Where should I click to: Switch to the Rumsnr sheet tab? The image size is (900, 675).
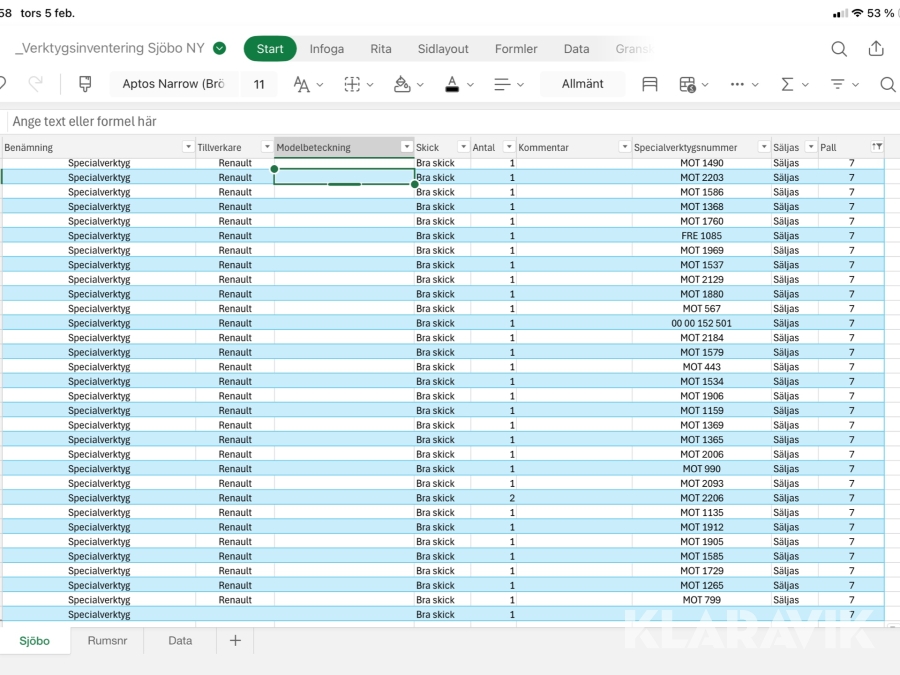[107, 641]
